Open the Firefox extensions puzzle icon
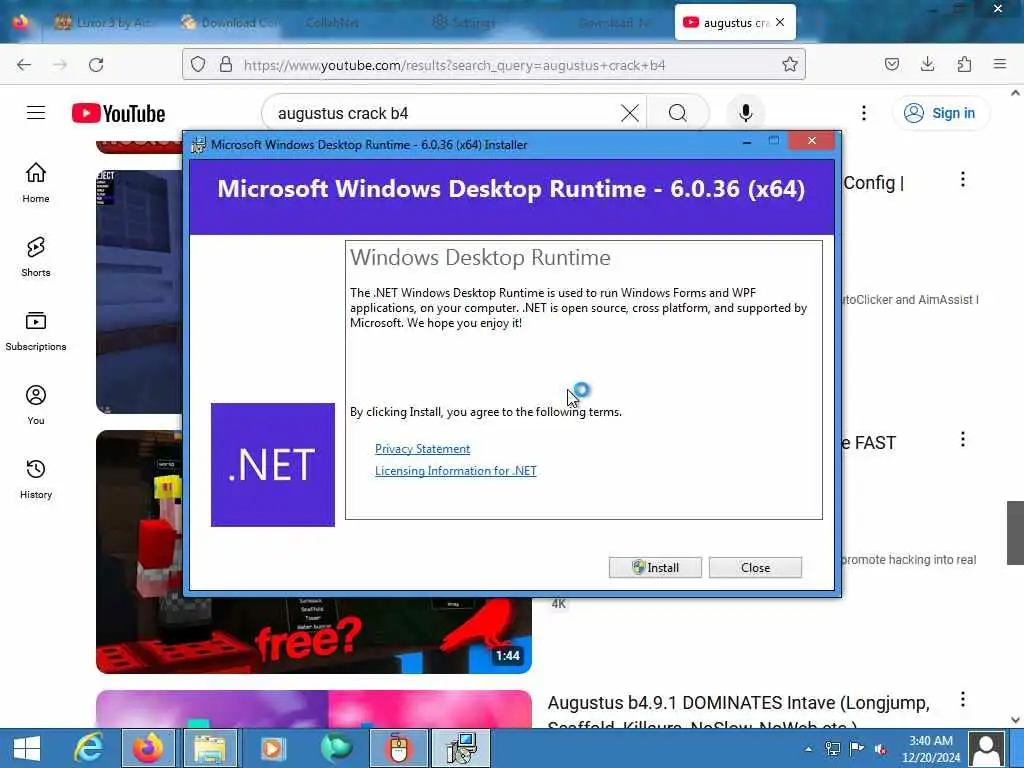 pos(964,64)
